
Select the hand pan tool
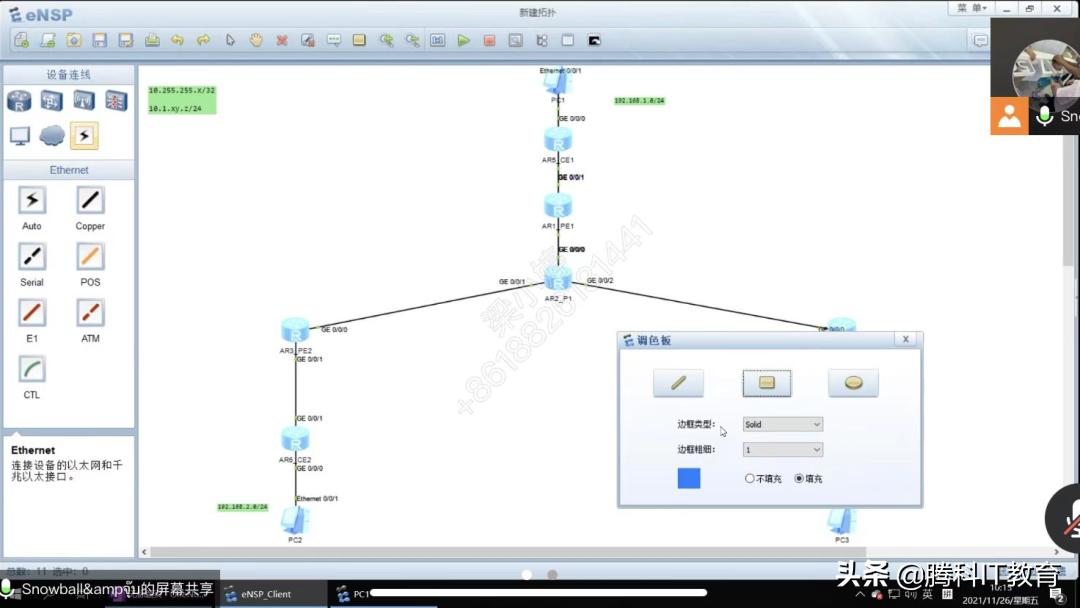256,40
